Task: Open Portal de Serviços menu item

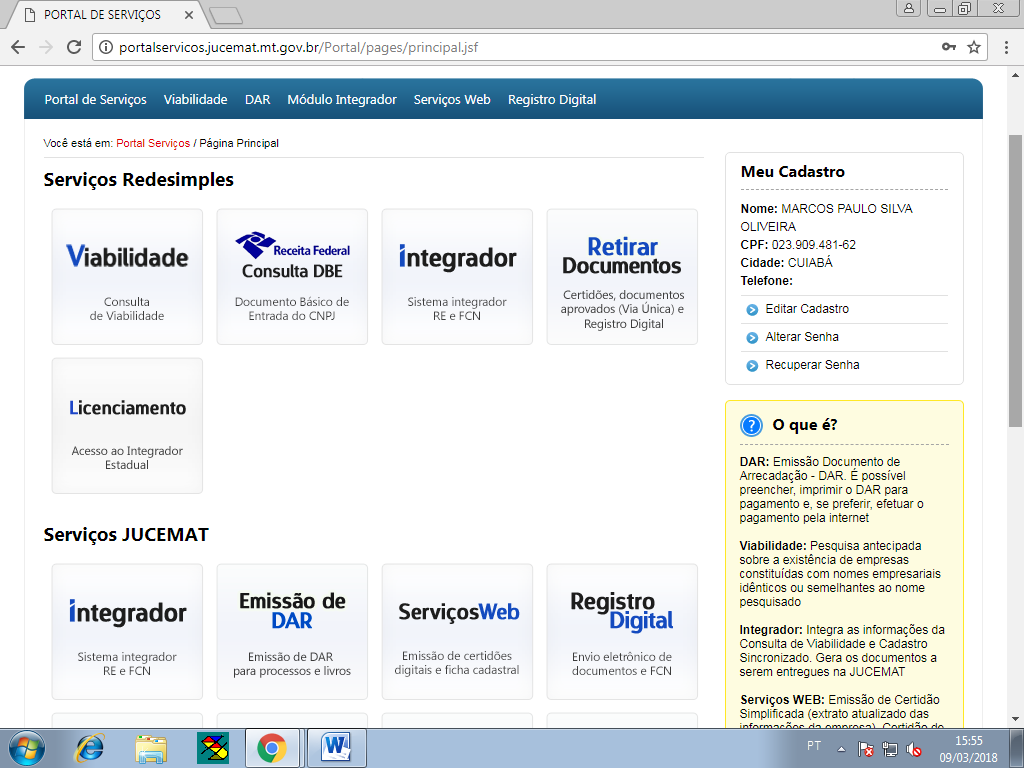Action: pyautogui.click(x=95, y=99)
